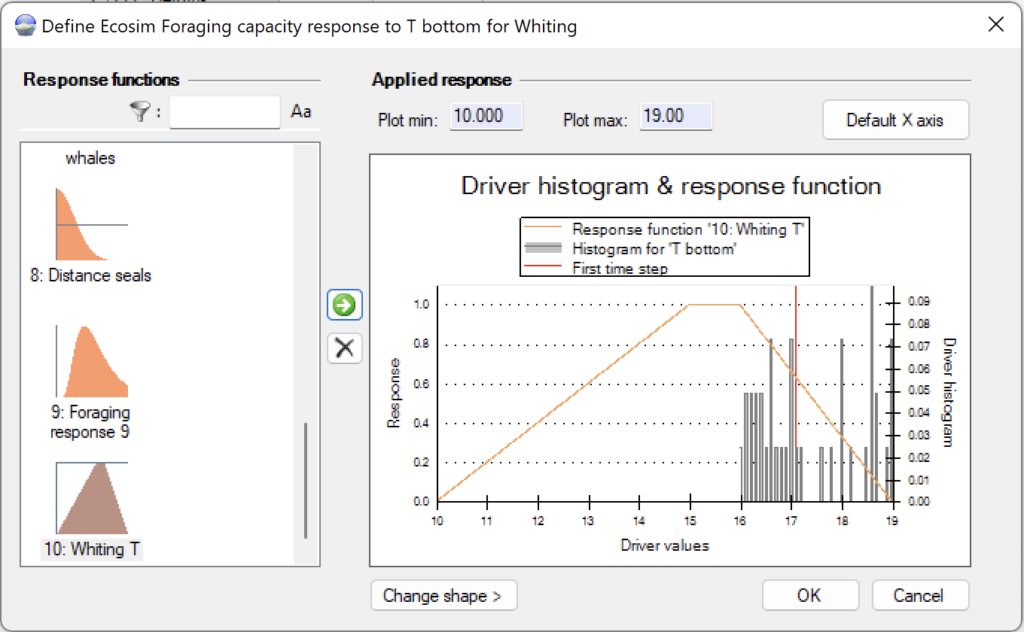The width and height of the screenshot is (1024, 632).
Task: Click the Plot min value field
Action: point(486,117)
